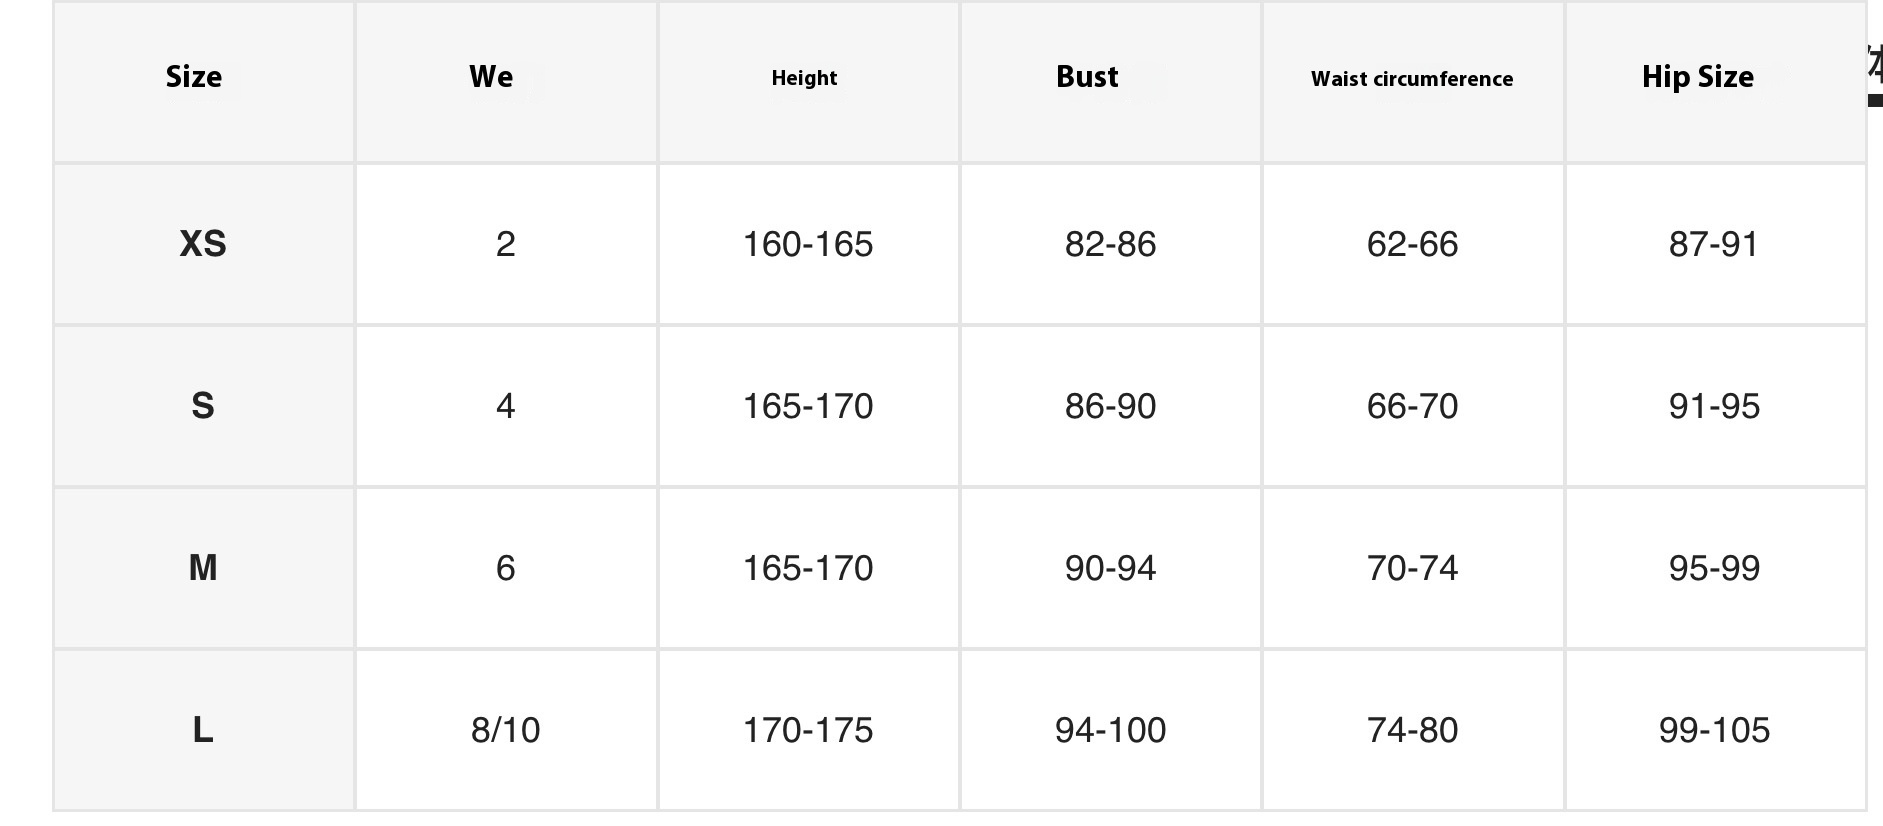Click the Size column header
The height and width of the screenshot is (826, 1883).
(194, 77)
